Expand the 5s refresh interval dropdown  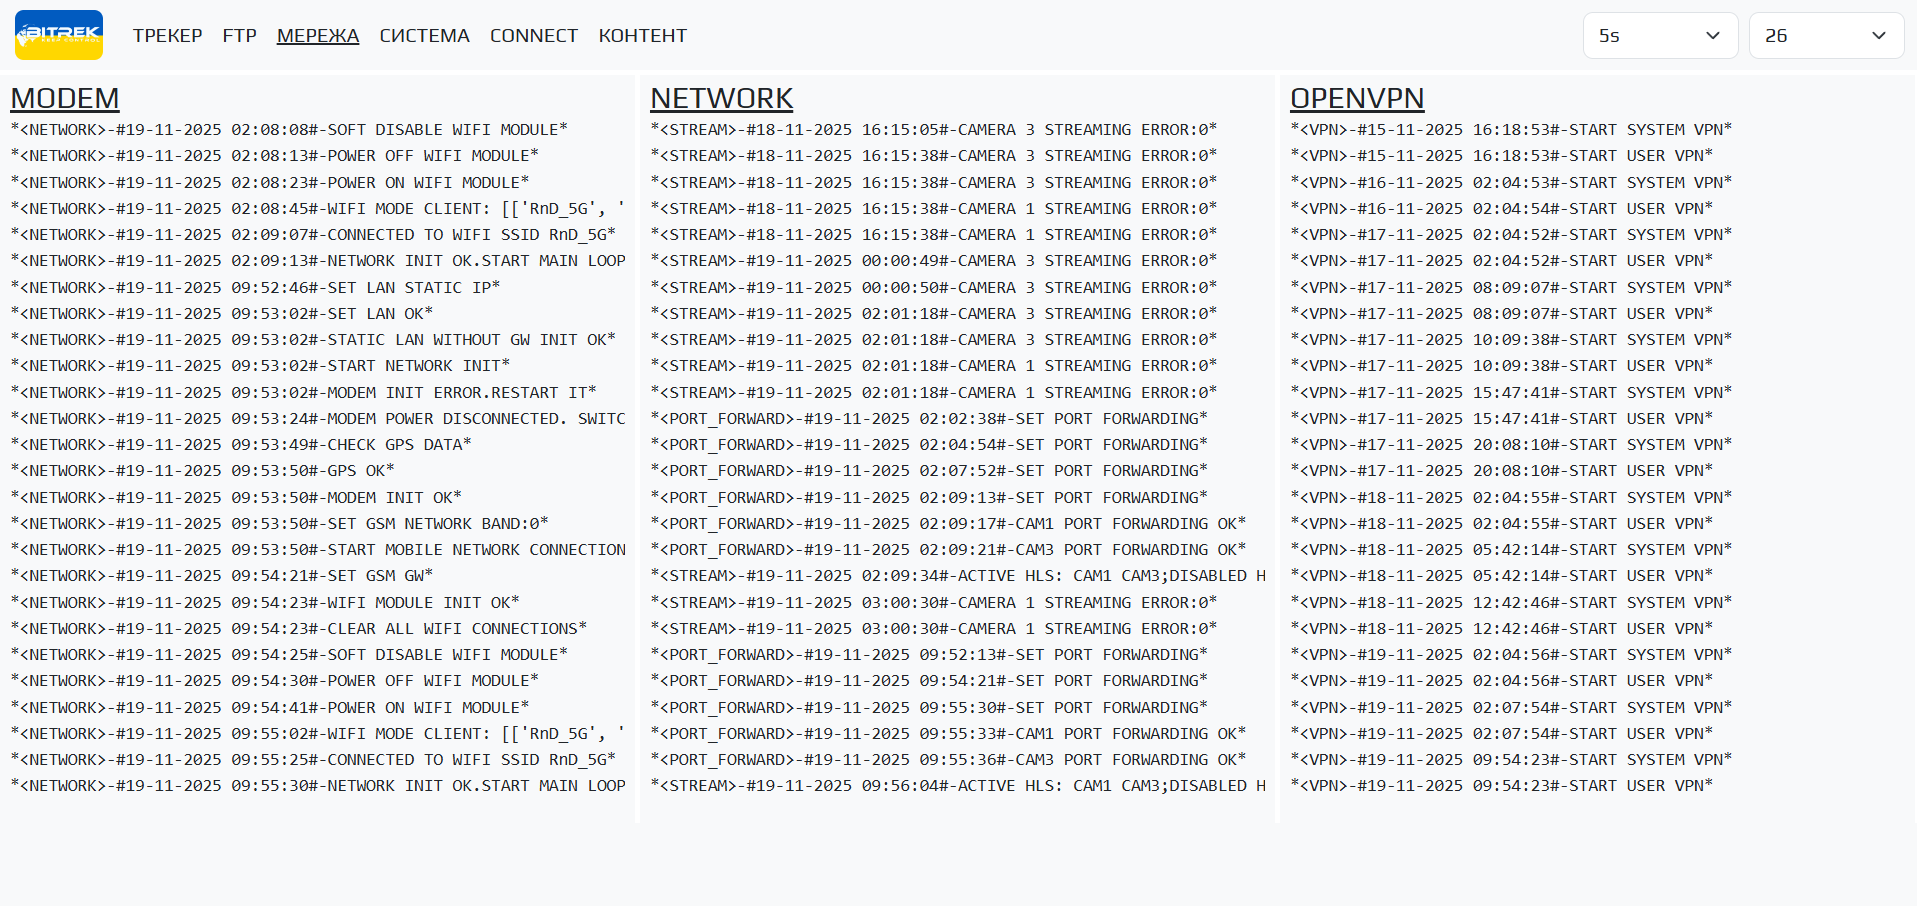pyautogui.click(x=1659, y=36)
